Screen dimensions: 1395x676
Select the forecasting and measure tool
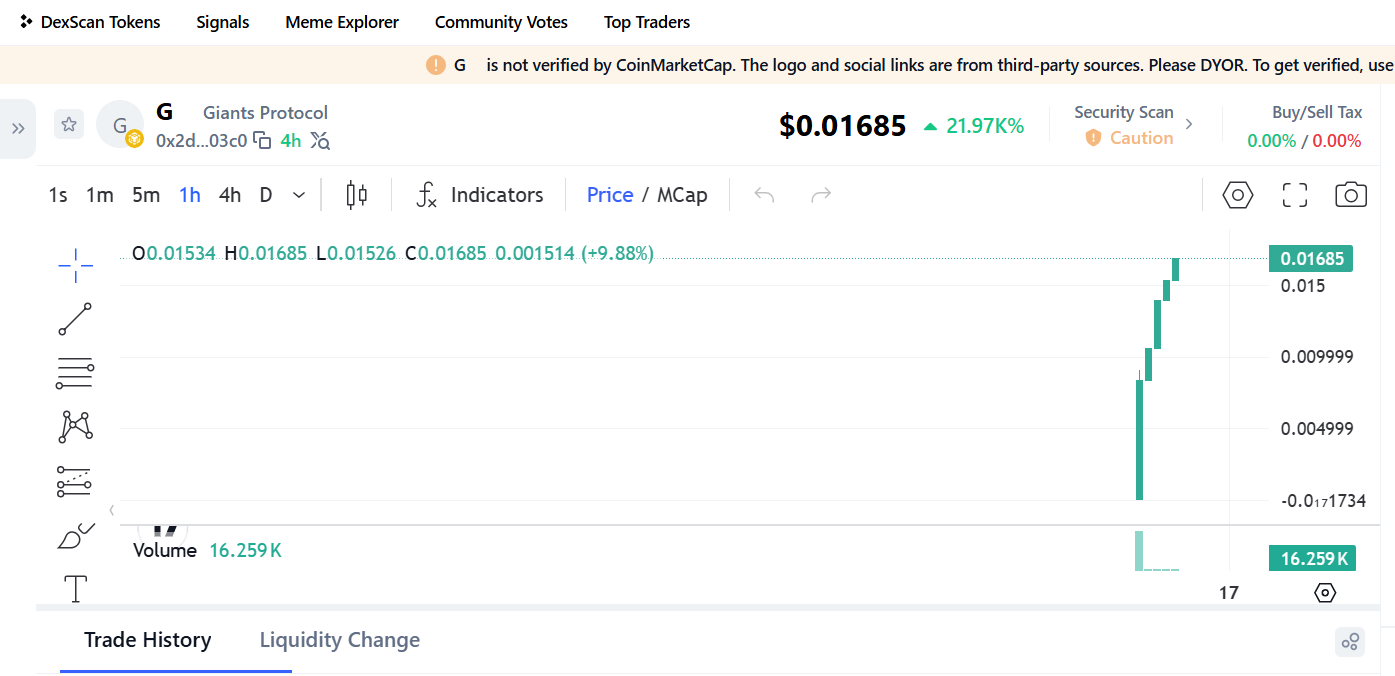click(76, 482)
